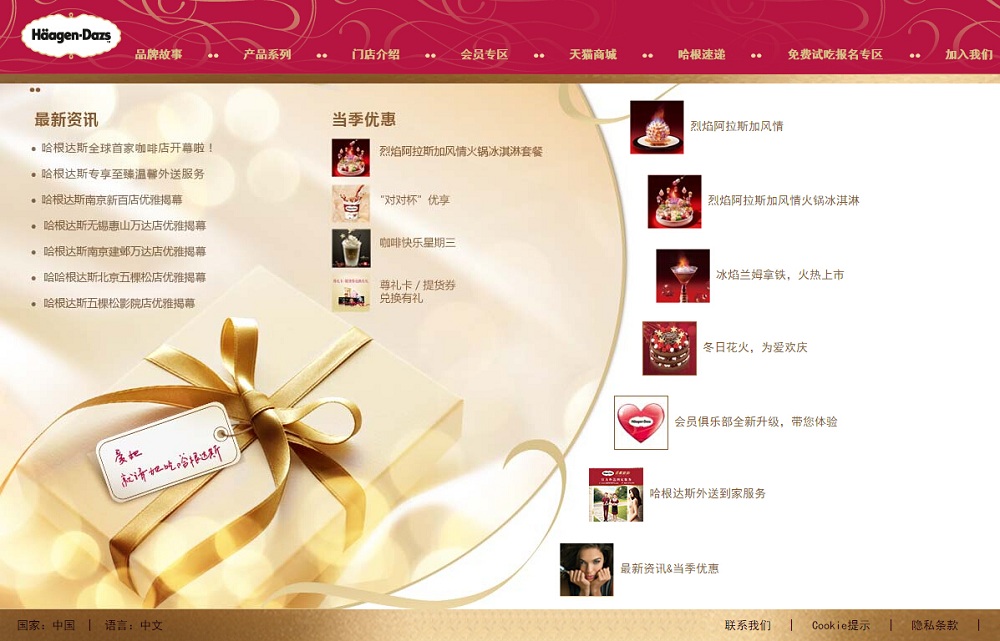Click the flaming cake thumbnail for 烈焰阿拉斯加风情

[x=657, y=127]
